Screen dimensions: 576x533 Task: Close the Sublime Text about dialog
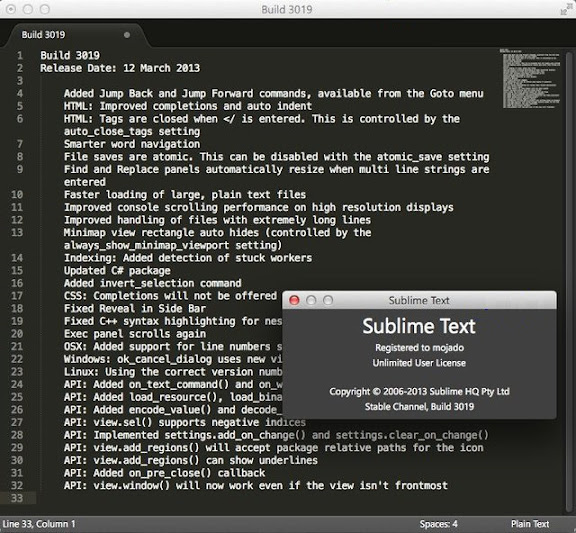pyautogui.click(x=294, y=300)
